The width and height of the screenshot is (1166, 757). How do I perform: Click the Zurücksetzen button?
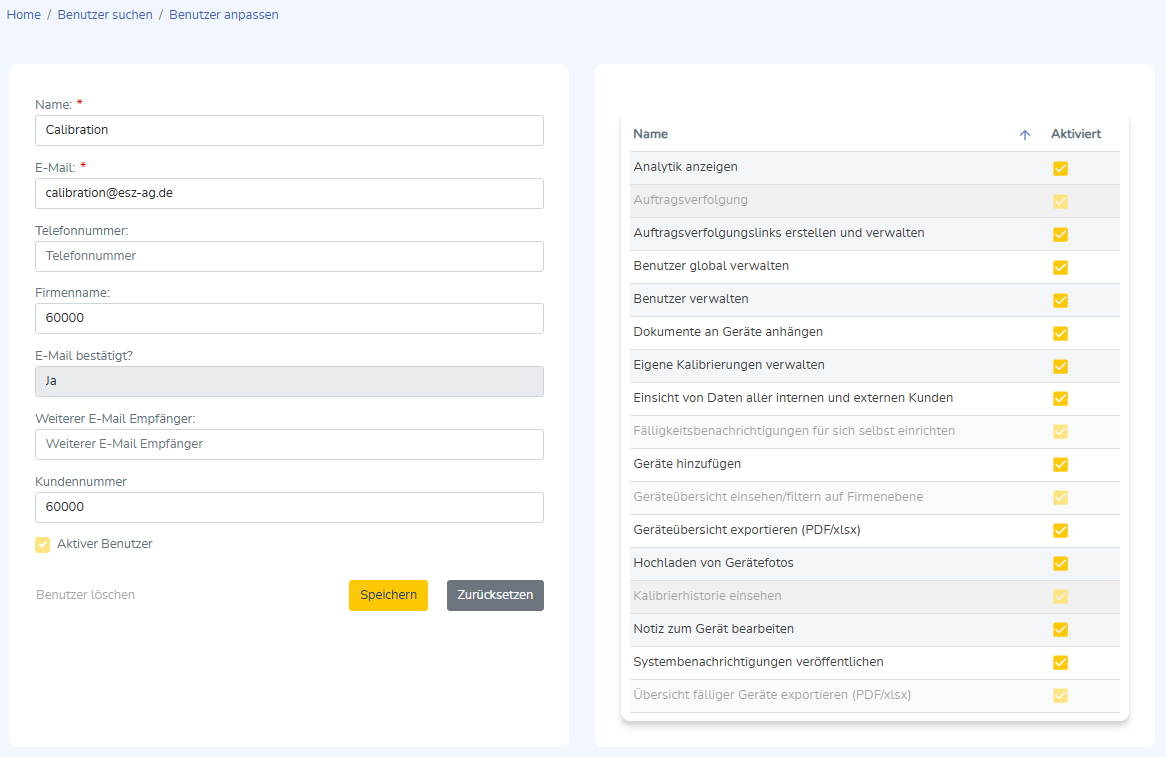(x=495, y=595)
